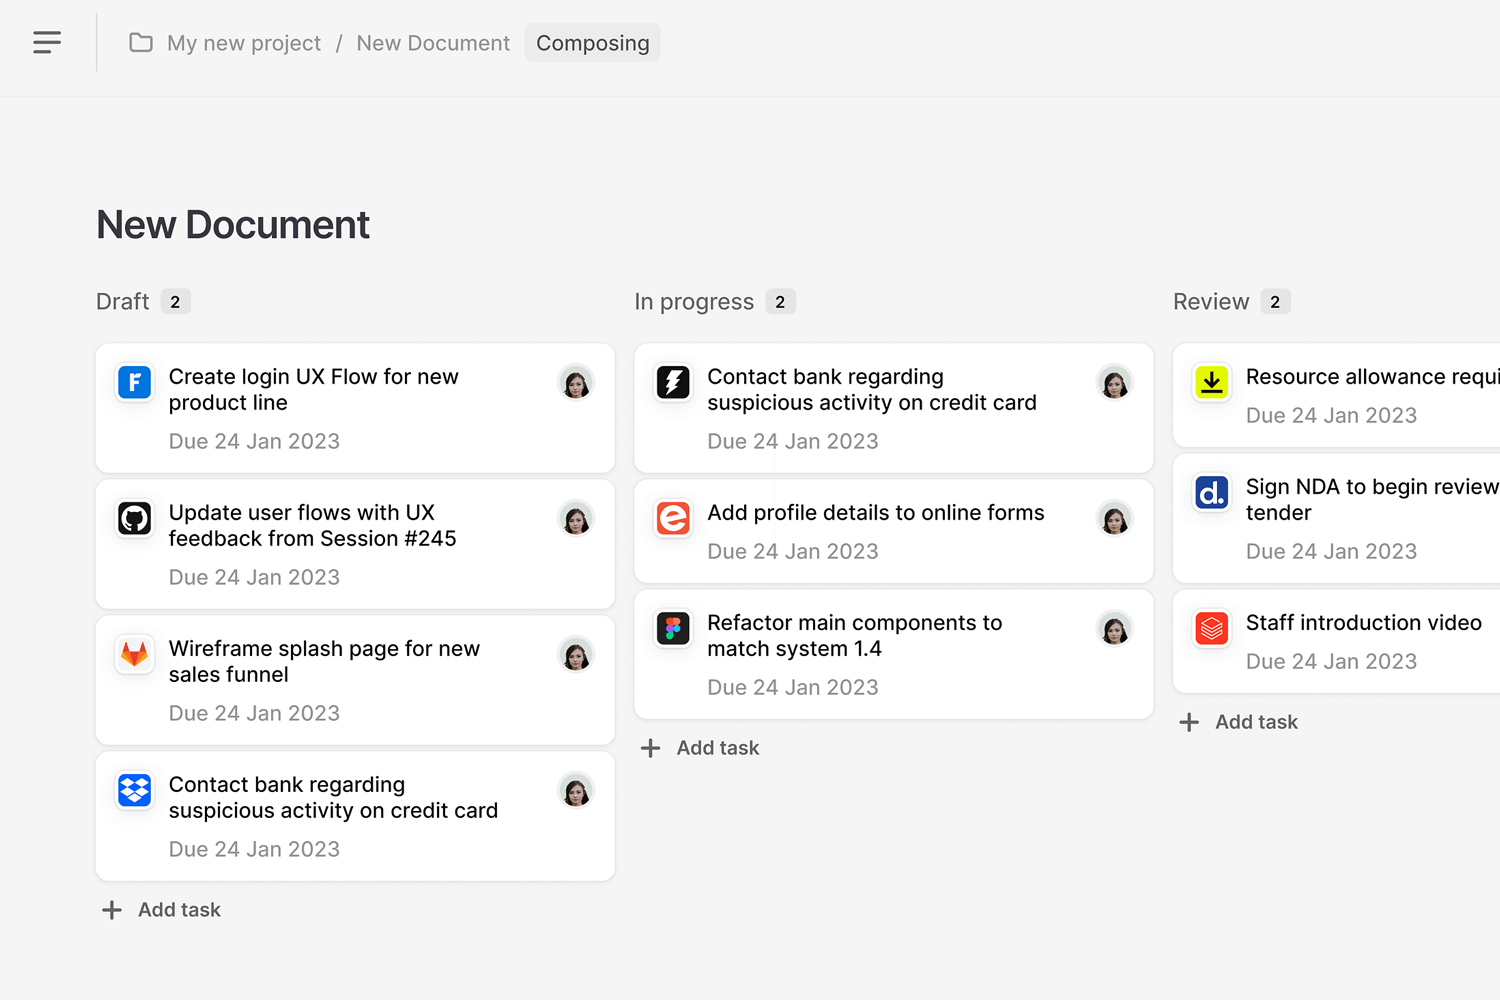The height and width of the screenshot is (1000, 1500).
Task: Click the blue F icon on login UX card
Action: point(135,382)
